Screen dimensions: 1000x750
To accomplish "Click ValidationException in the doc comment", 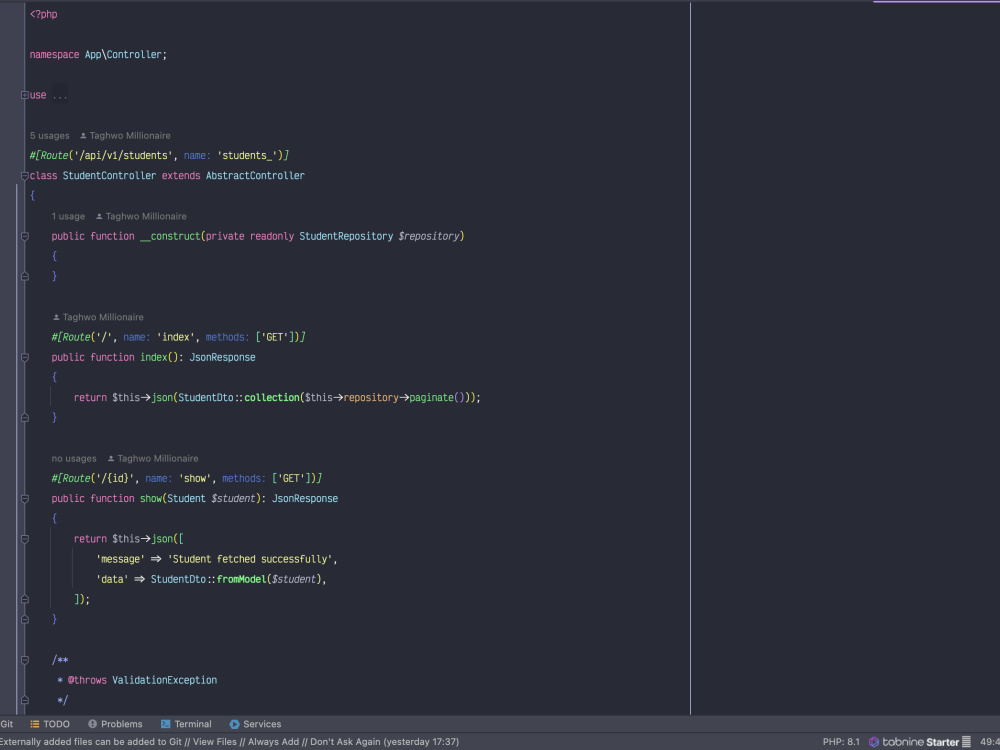I will pos(165,680).
